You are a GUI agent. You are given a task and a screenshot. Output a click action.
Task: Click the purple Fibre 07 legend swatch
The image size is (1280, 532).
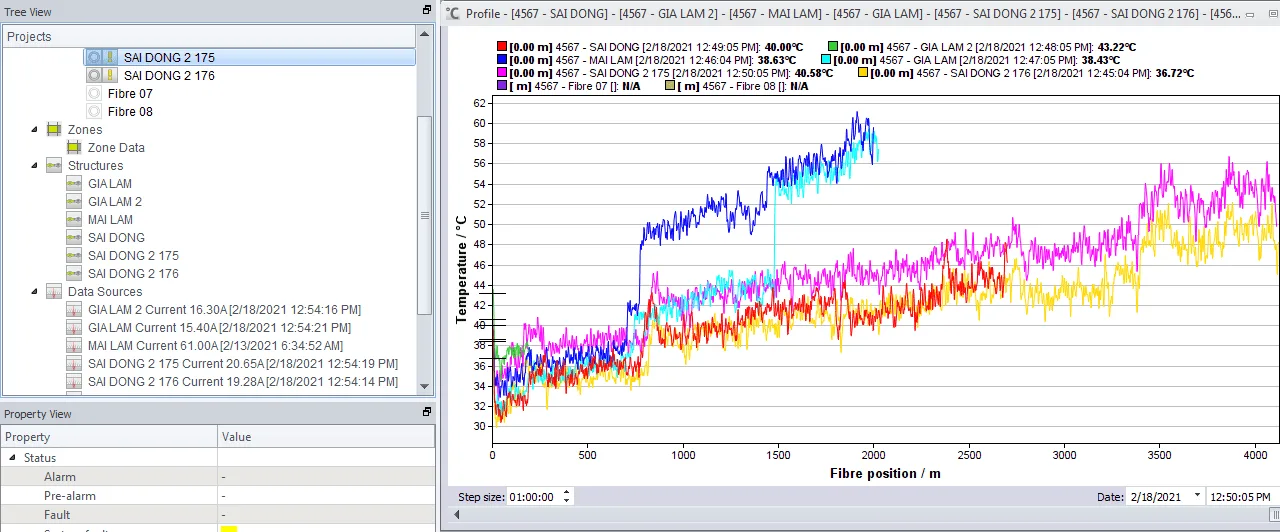coord(501,86)
